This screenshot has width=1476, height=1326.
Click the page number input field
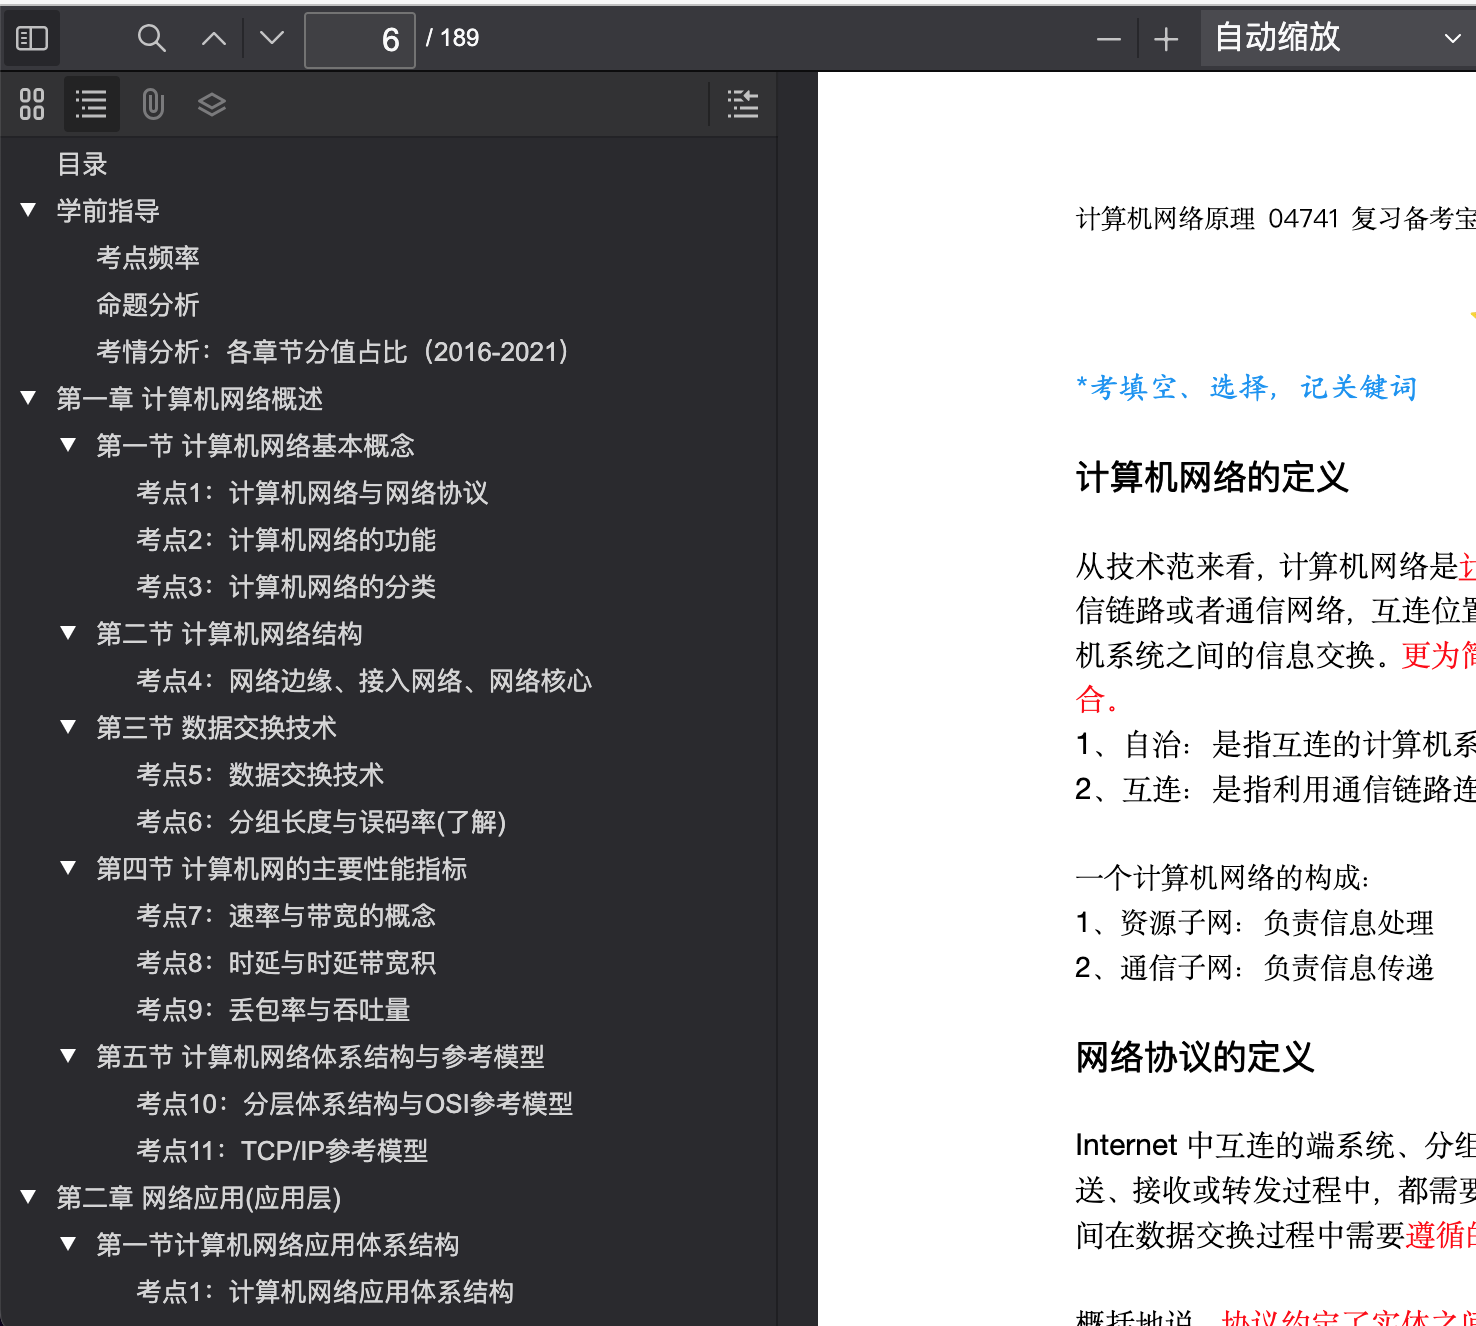[360, 40]
